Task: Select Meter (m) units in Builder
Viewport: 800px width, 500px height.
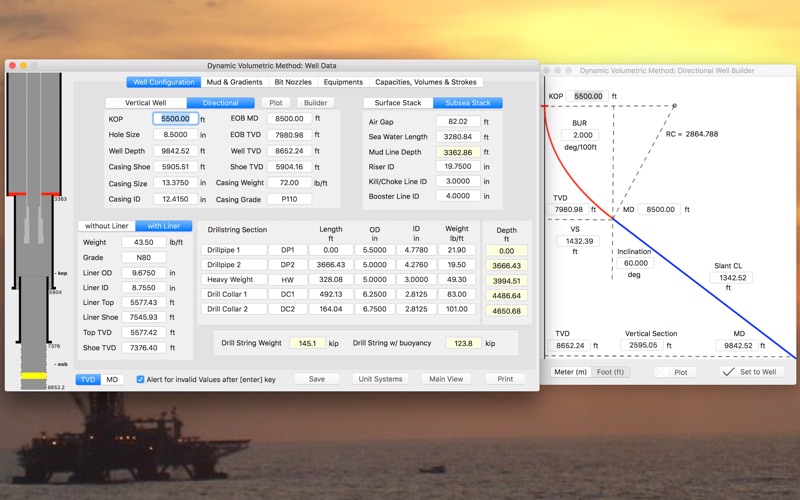Action: [x=570, y=372]
